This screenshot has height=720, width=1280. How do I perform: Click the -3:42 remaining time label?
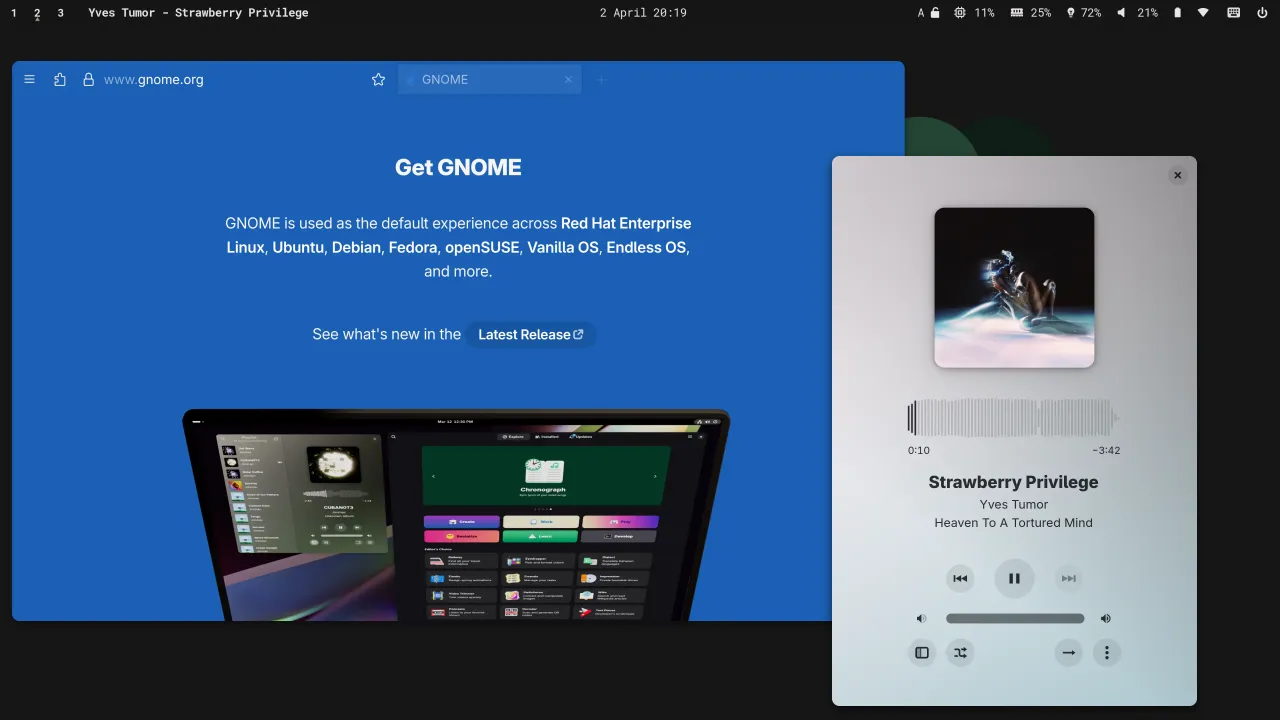(x=1106, y=451)
